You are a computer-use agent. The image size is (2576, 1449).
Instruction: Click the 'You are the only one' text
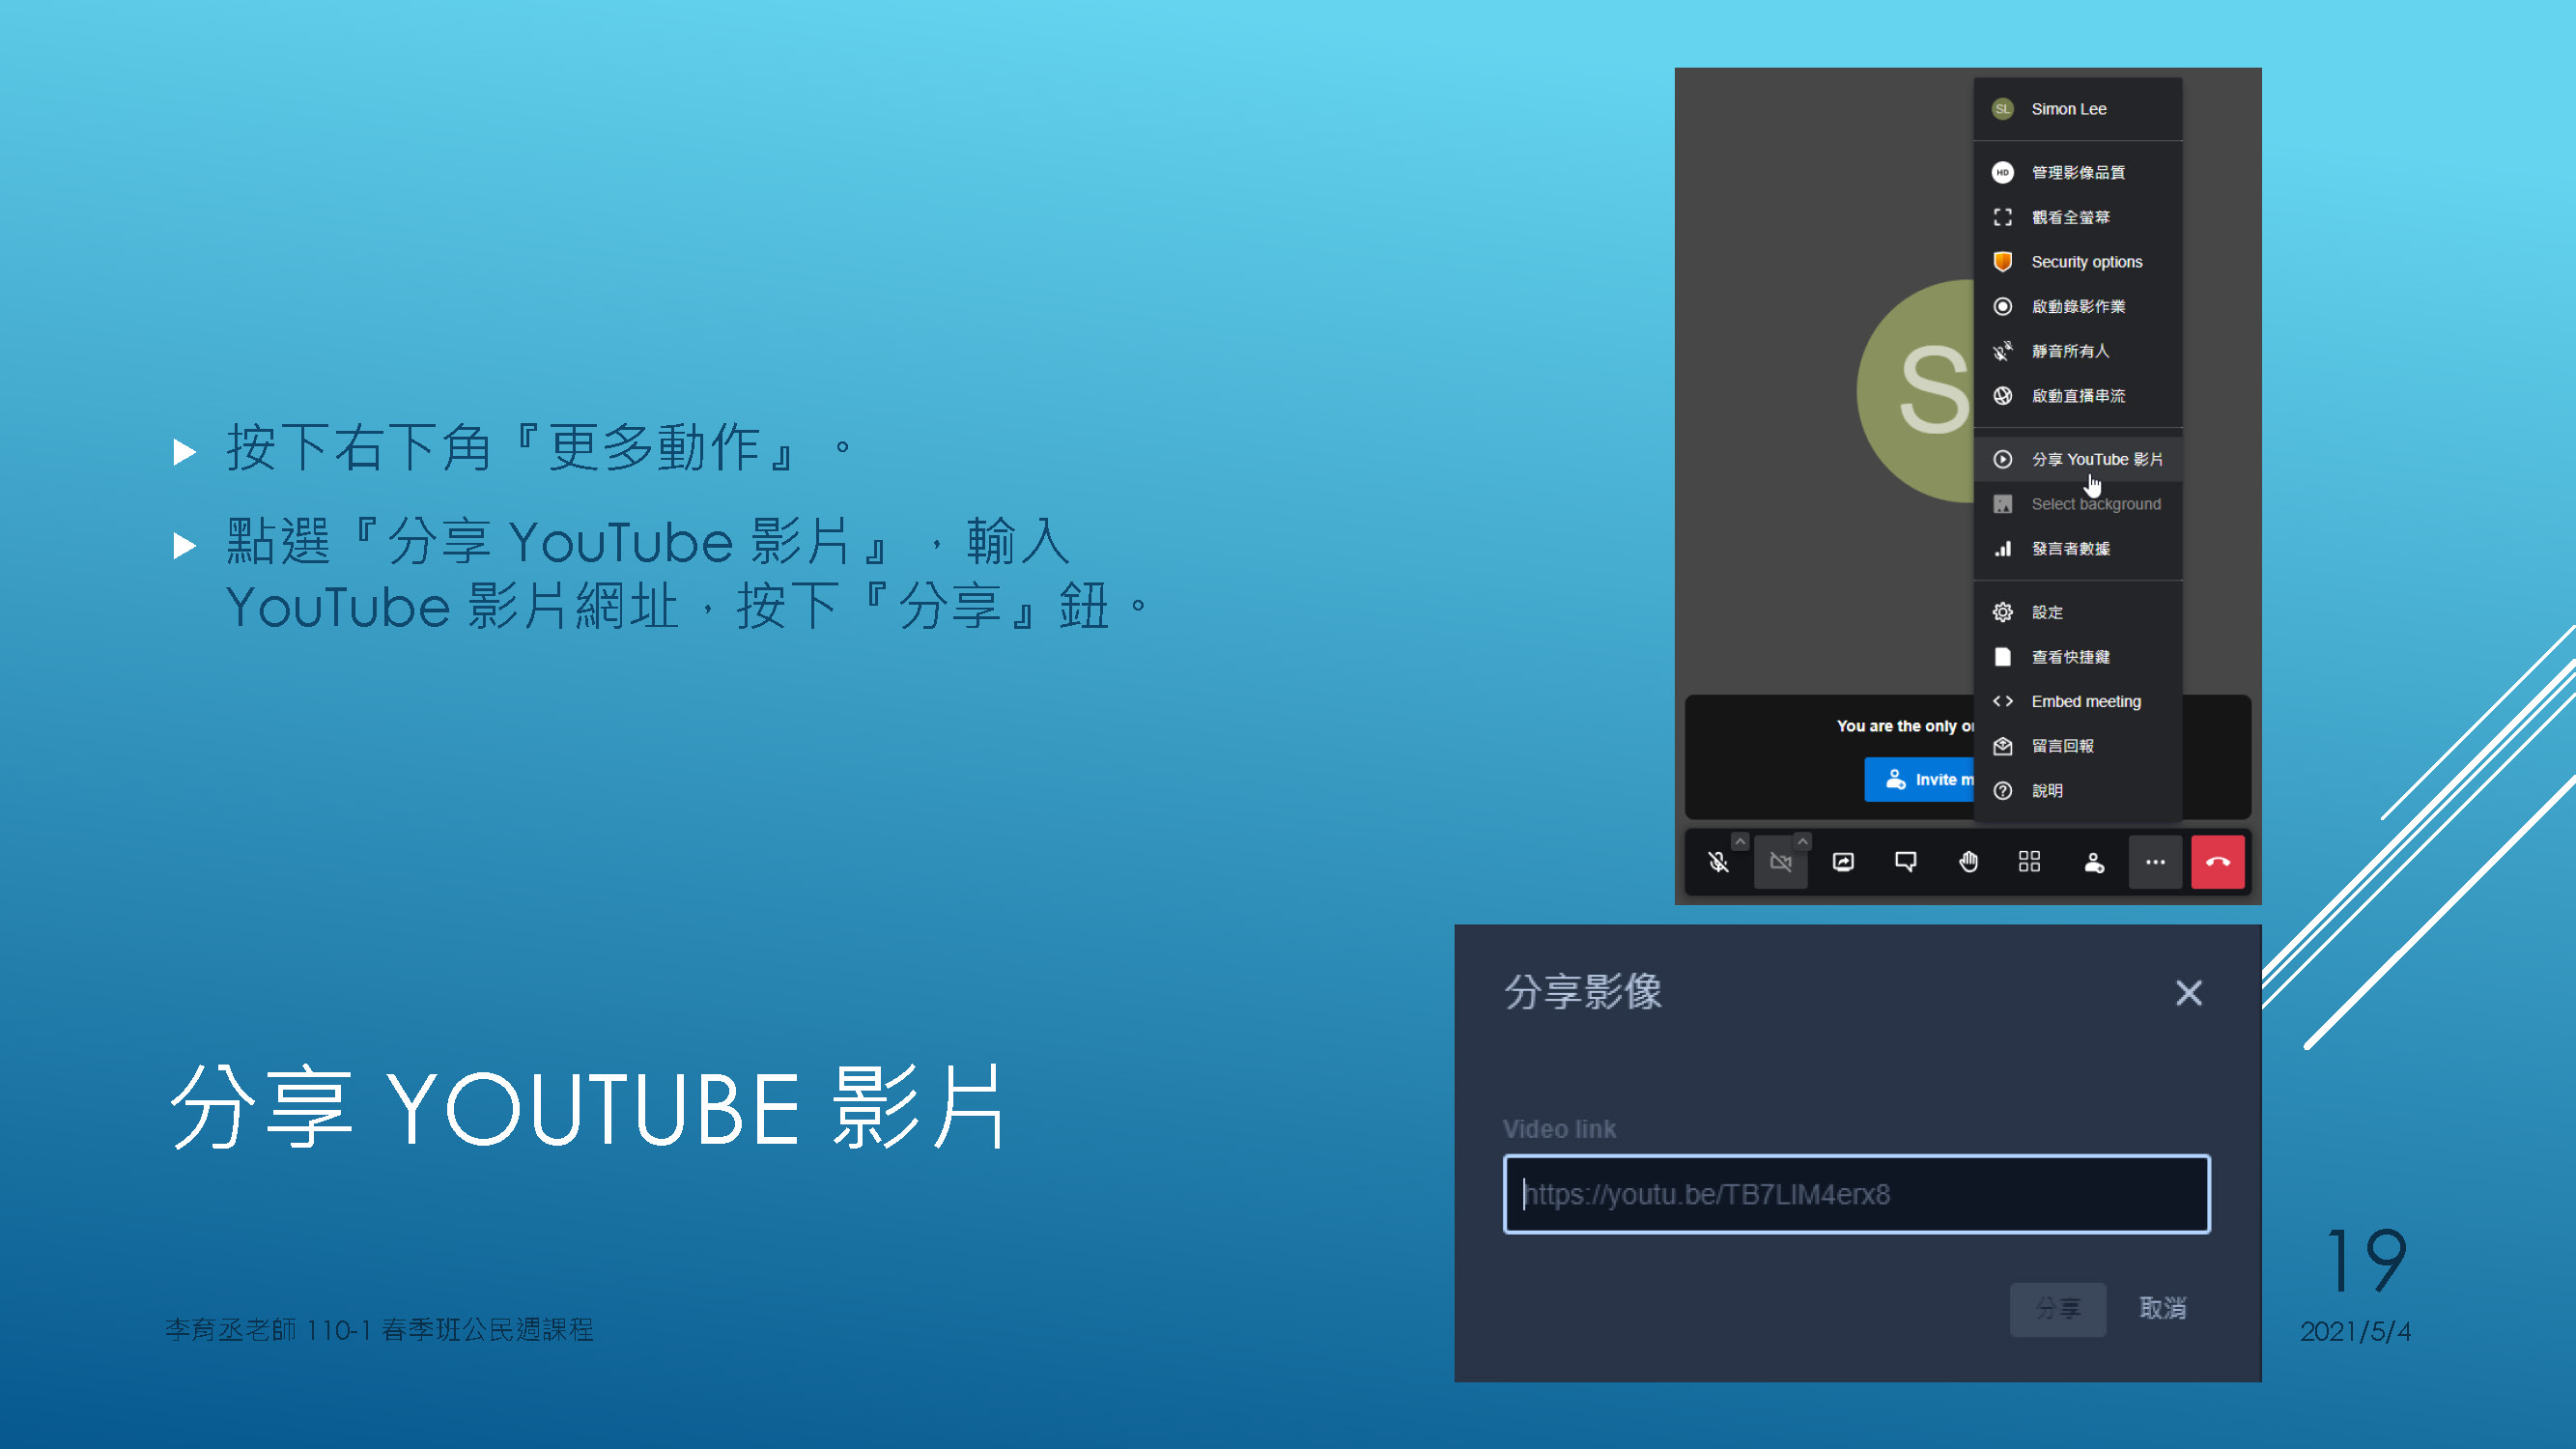pyautogui.click(x=1905, y=726)
